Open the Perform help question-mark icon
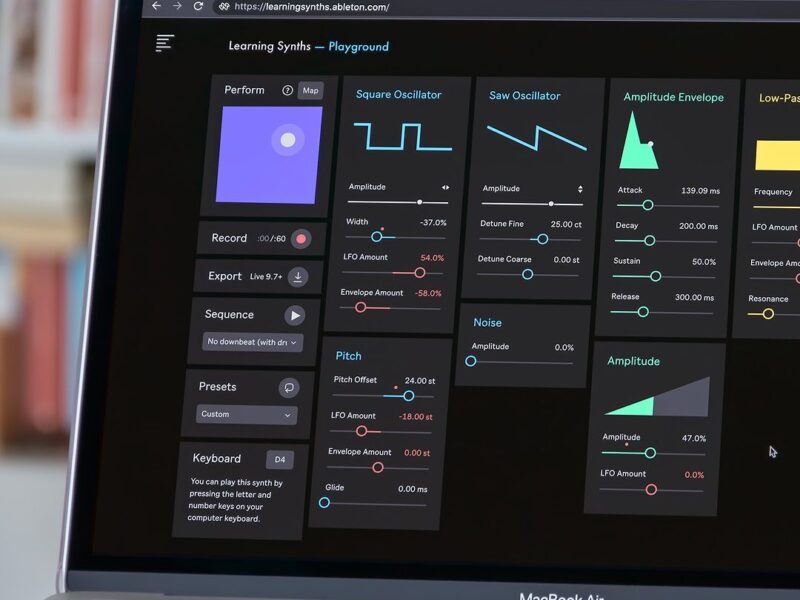Screen dimensions: 800x600 [287, 90]
